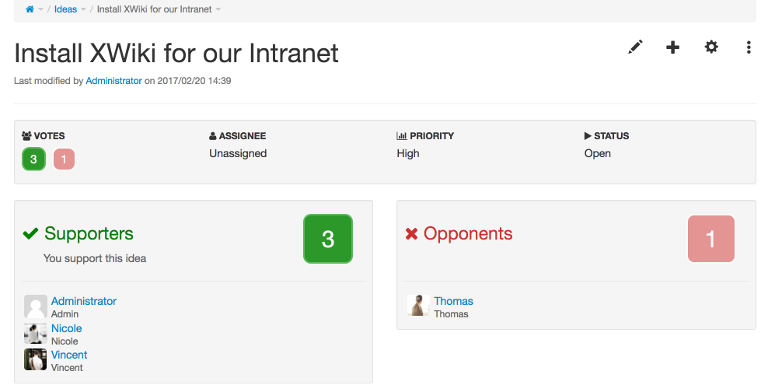
Task: Click small pink 1 votes badge
Action: click(64, 159)
